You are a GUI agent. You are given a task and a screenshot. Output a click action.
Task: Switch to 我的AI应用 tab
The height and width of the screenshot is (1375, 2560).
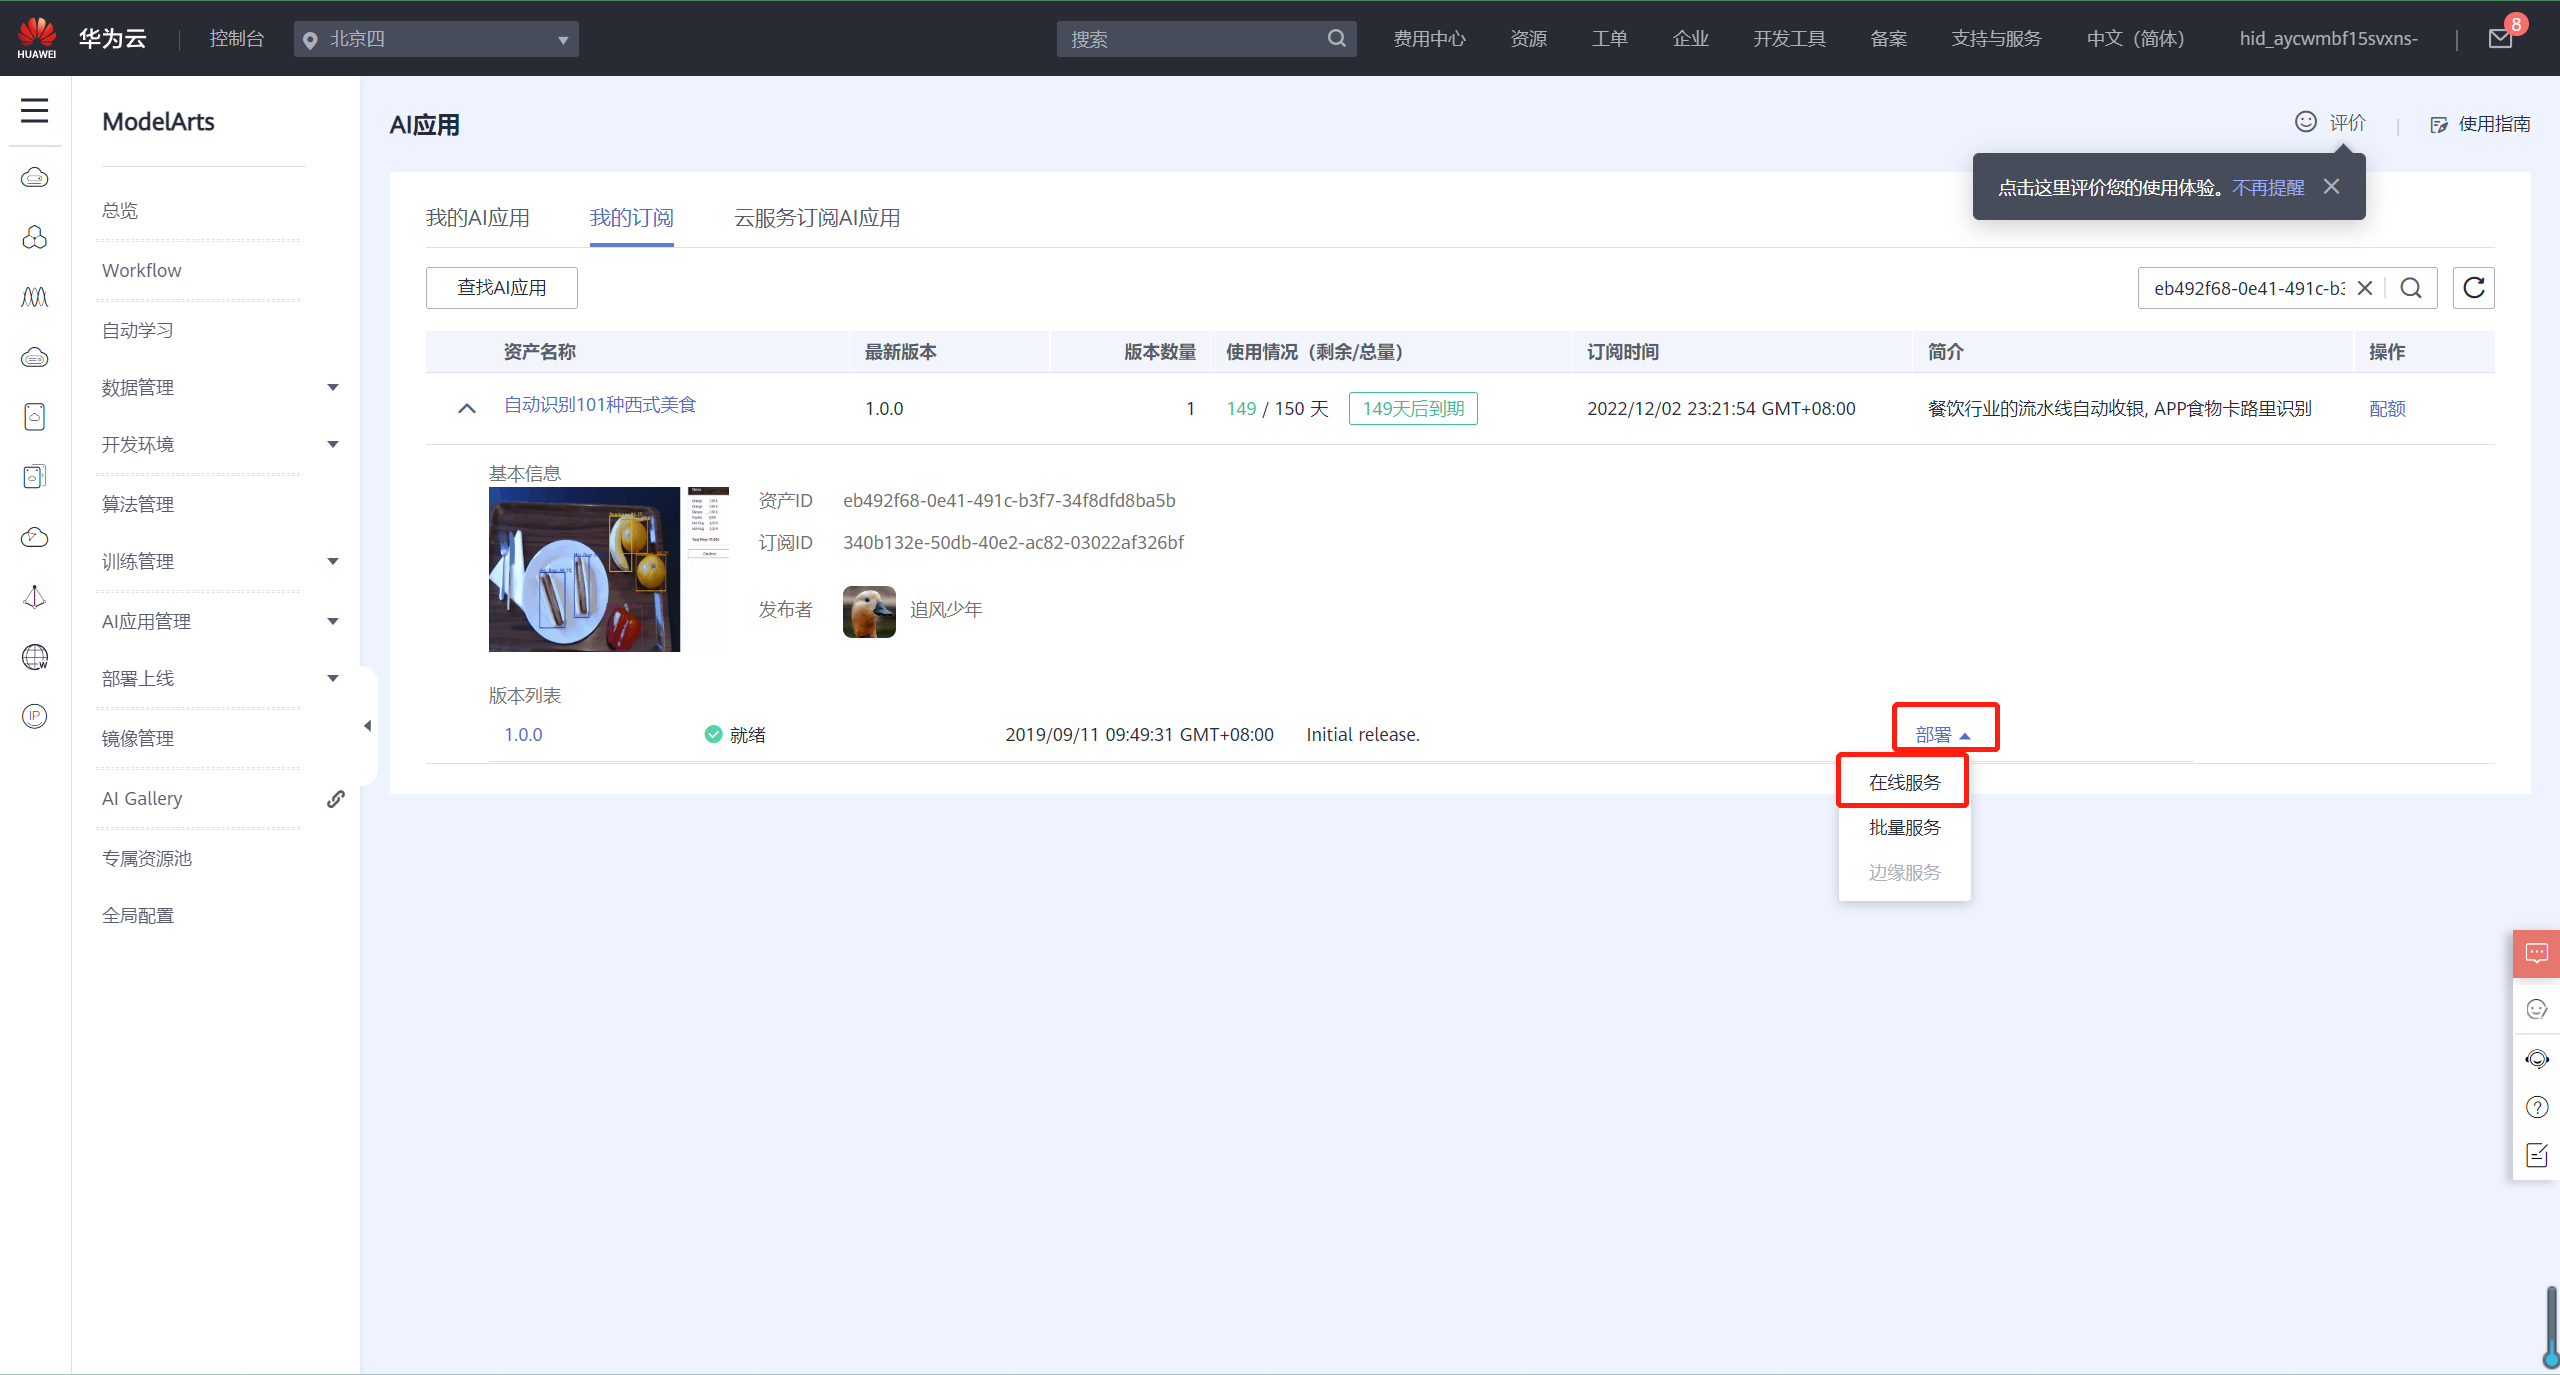(477, 218)
